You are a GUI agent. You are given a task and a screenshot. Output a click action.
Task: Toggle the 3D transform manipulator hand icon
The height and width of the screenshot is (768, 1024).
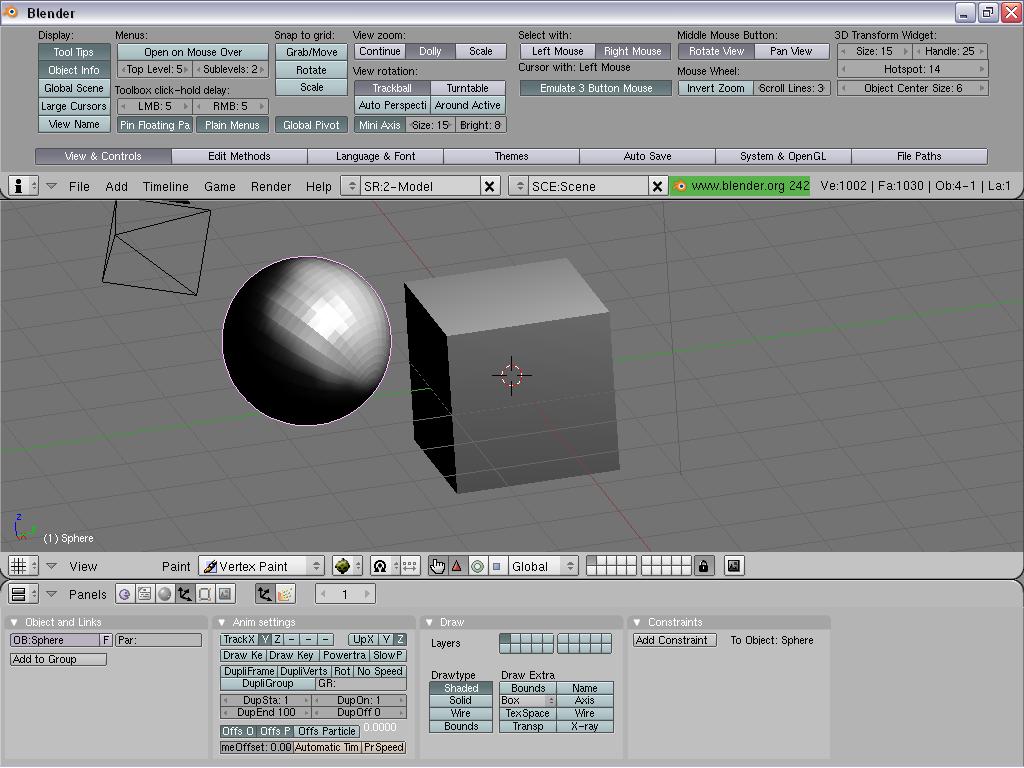click(x=437, y=566)
